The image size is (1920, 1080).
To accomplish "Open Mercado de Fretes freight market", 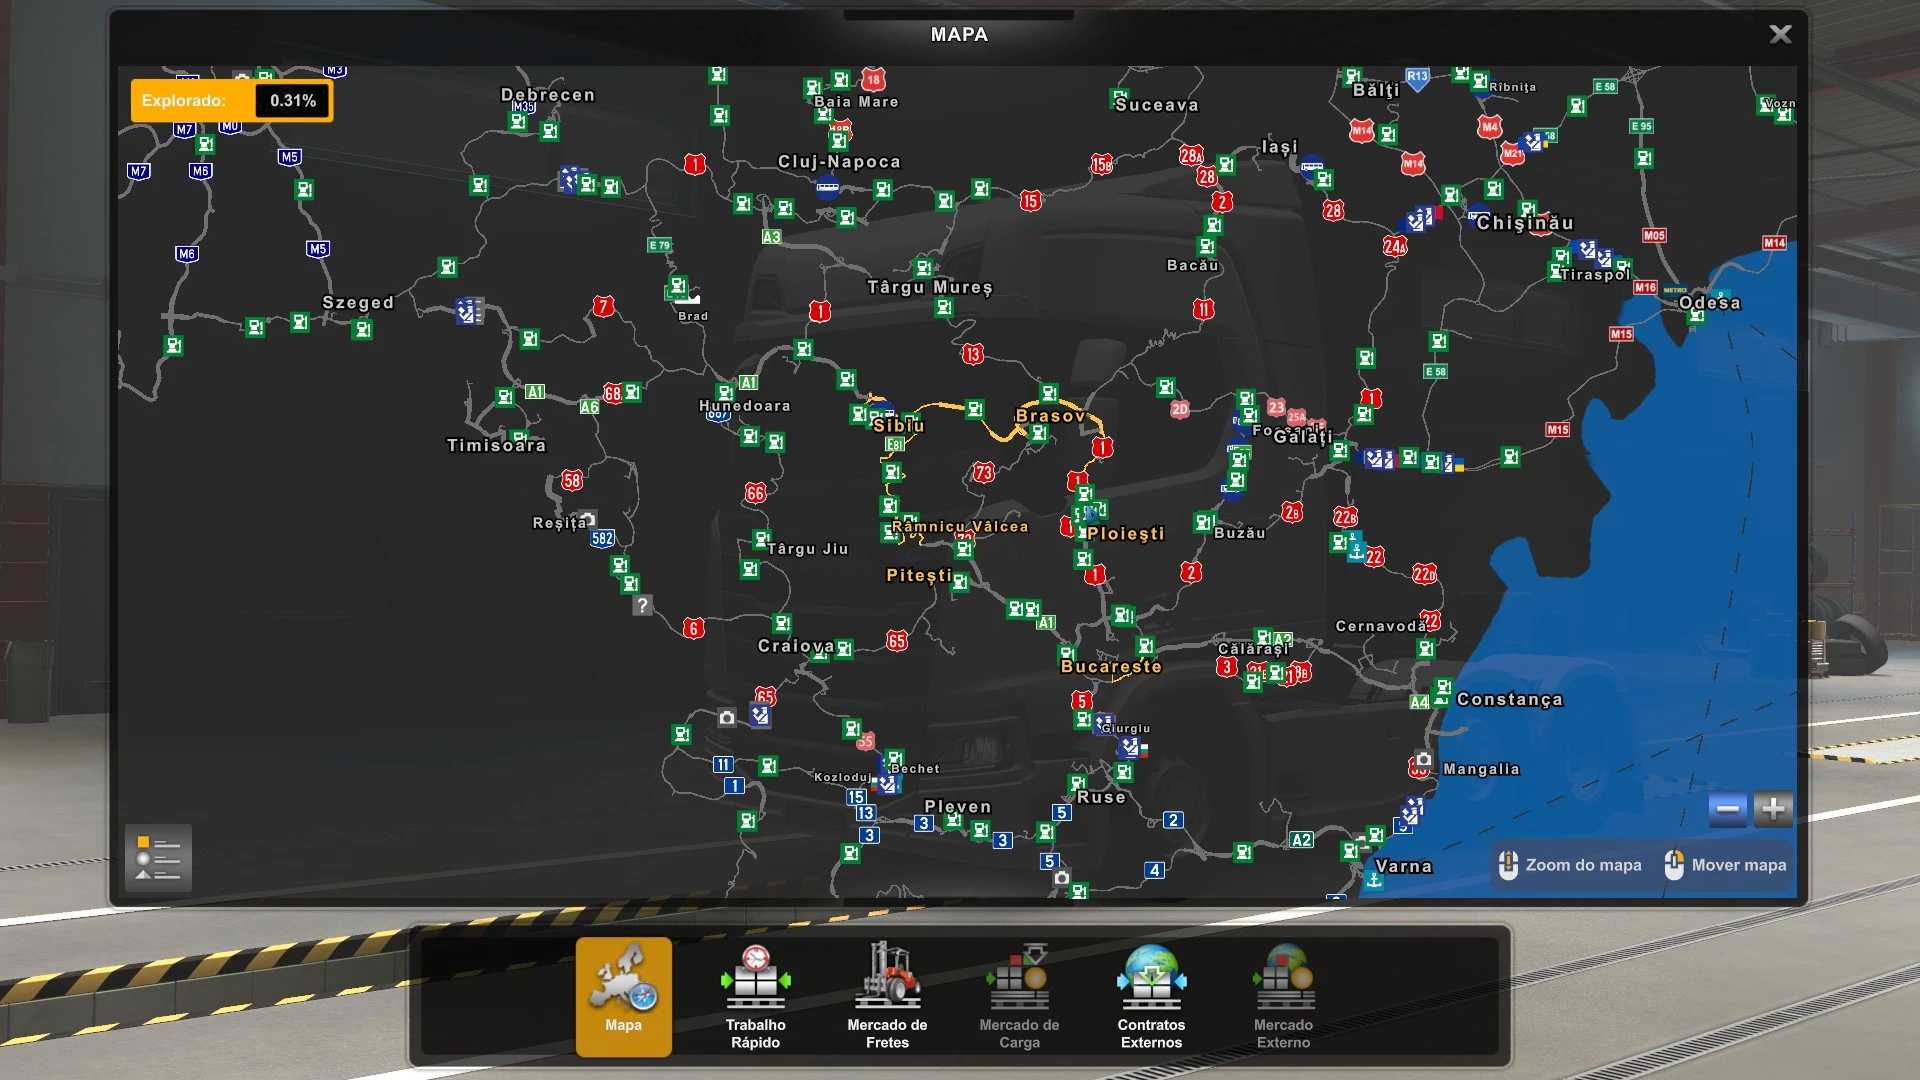I will coord(887,995).
